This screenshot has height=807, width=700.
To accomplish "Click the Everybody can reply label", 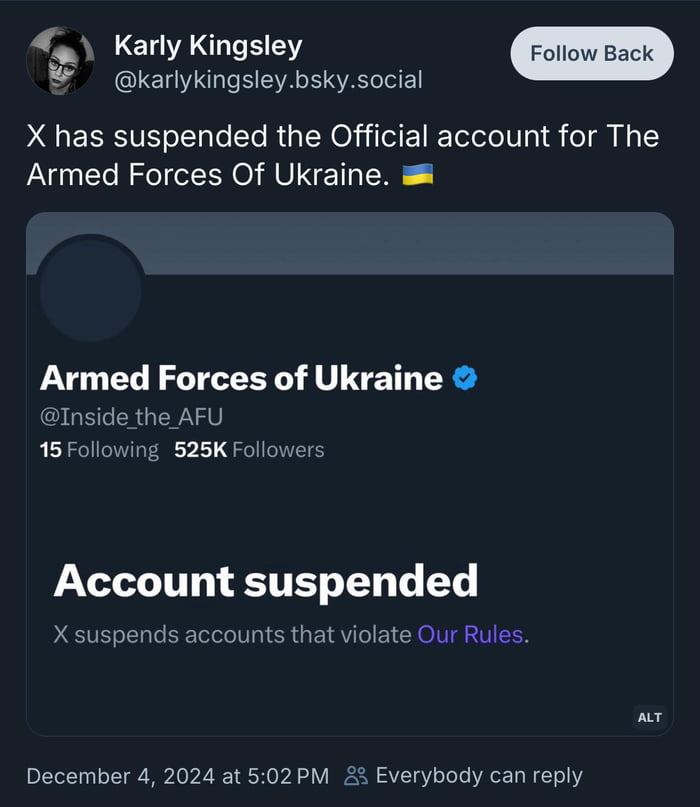I will click(478, 775).
